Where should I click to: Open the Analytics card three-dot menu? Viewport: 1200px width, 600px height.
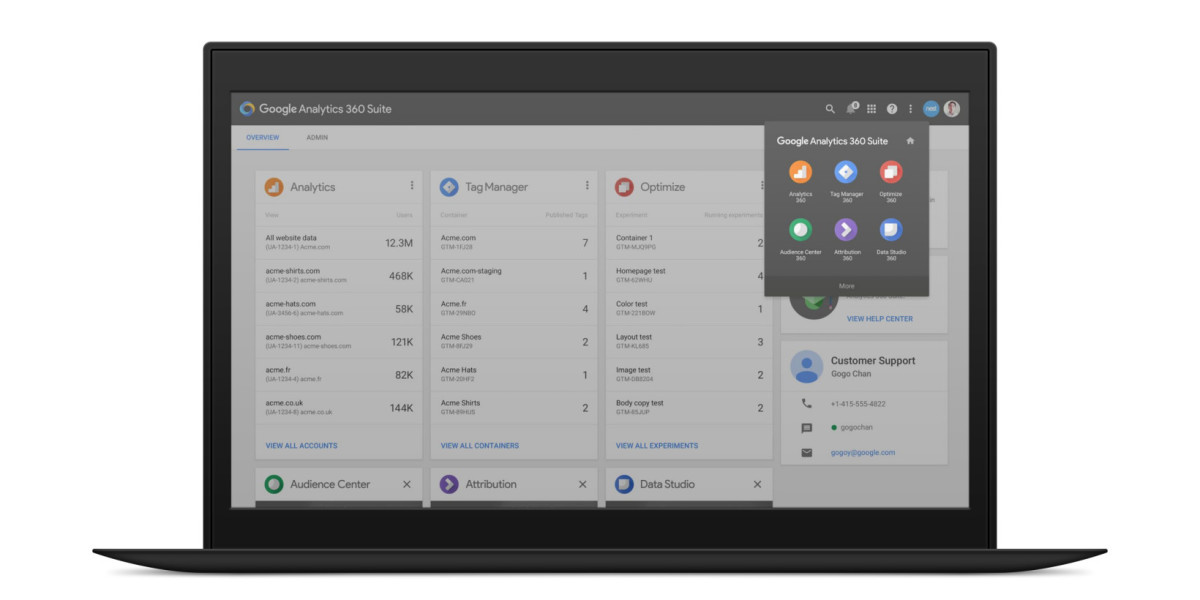411,186
